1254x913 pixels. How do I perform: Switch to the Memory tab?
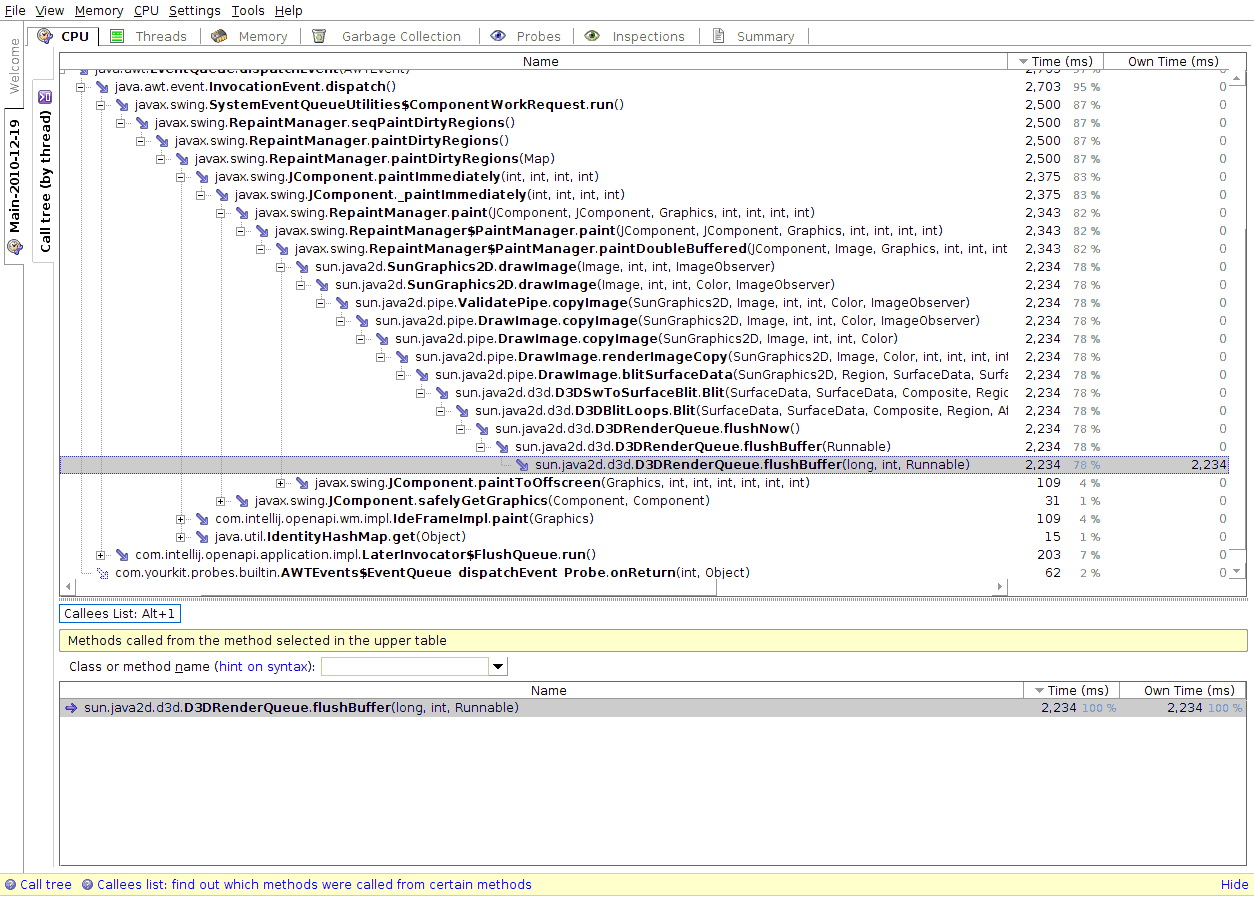pos(251,36)
